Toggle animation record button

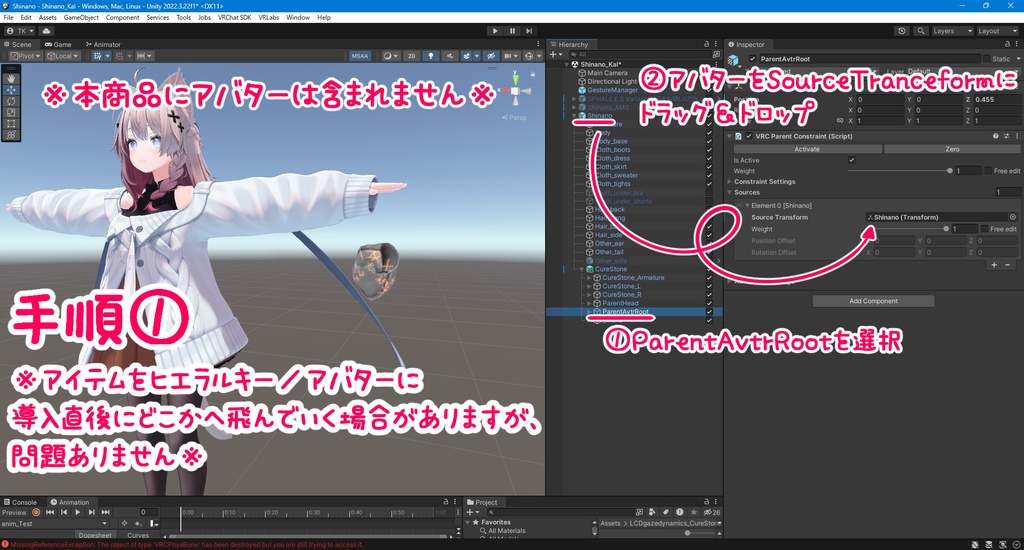point(37,512)
